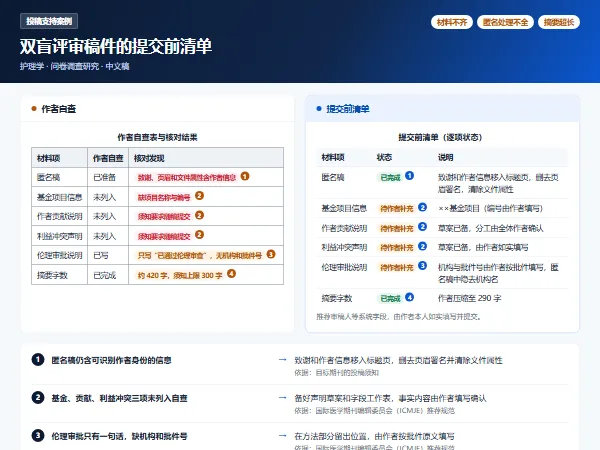Click 须知要求随稿提交 in 作者贡献说明 row
The width and height of the screenshot is (600, 450).
click(164, 217)
